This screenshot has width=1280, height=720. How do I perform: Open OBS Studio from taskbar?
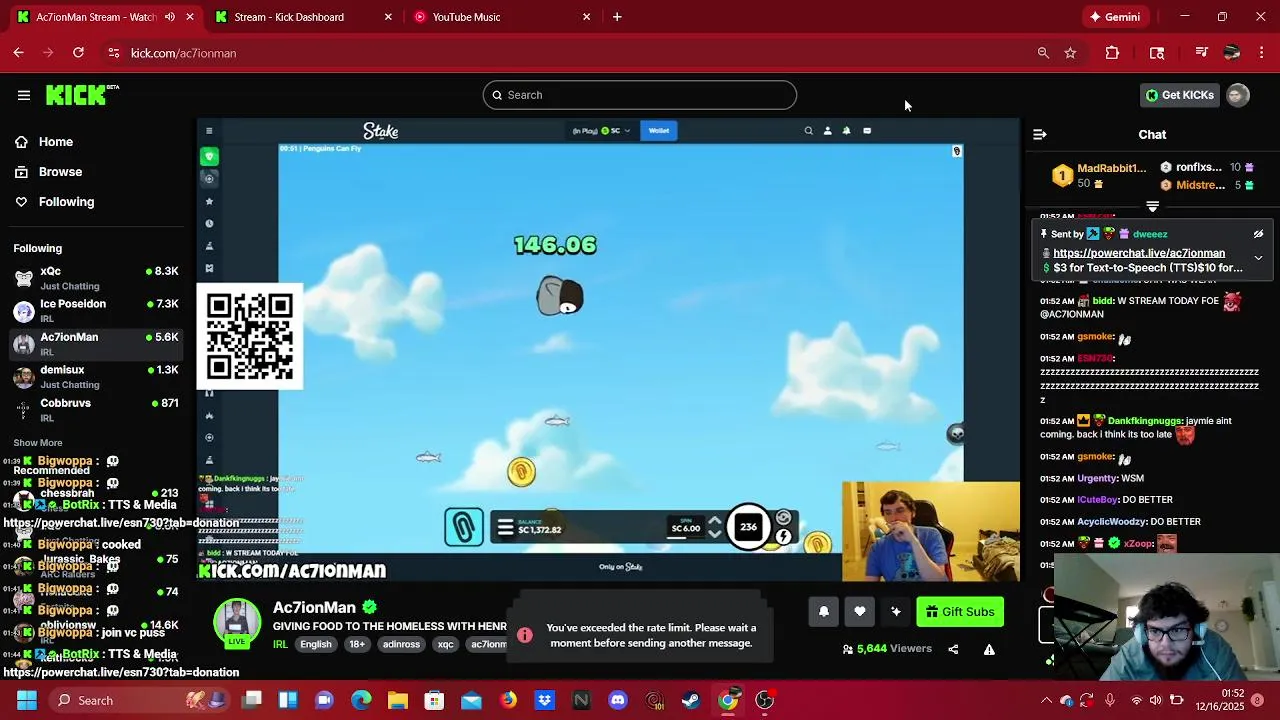pyautogui.click(x=765, y=700)
